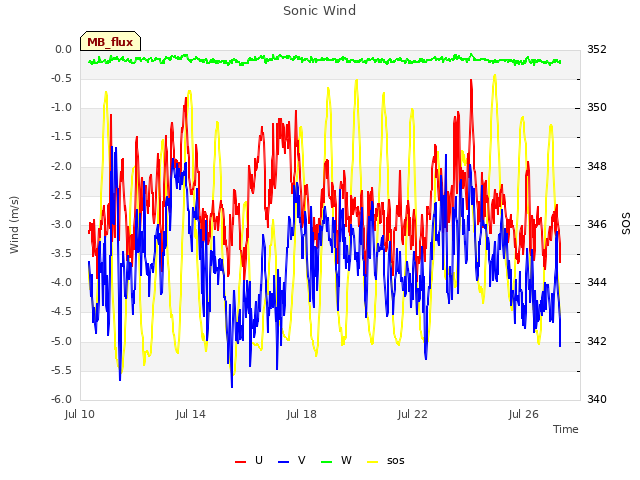
Task: Click the 346 right axis value
Action: tap(597, 224)
